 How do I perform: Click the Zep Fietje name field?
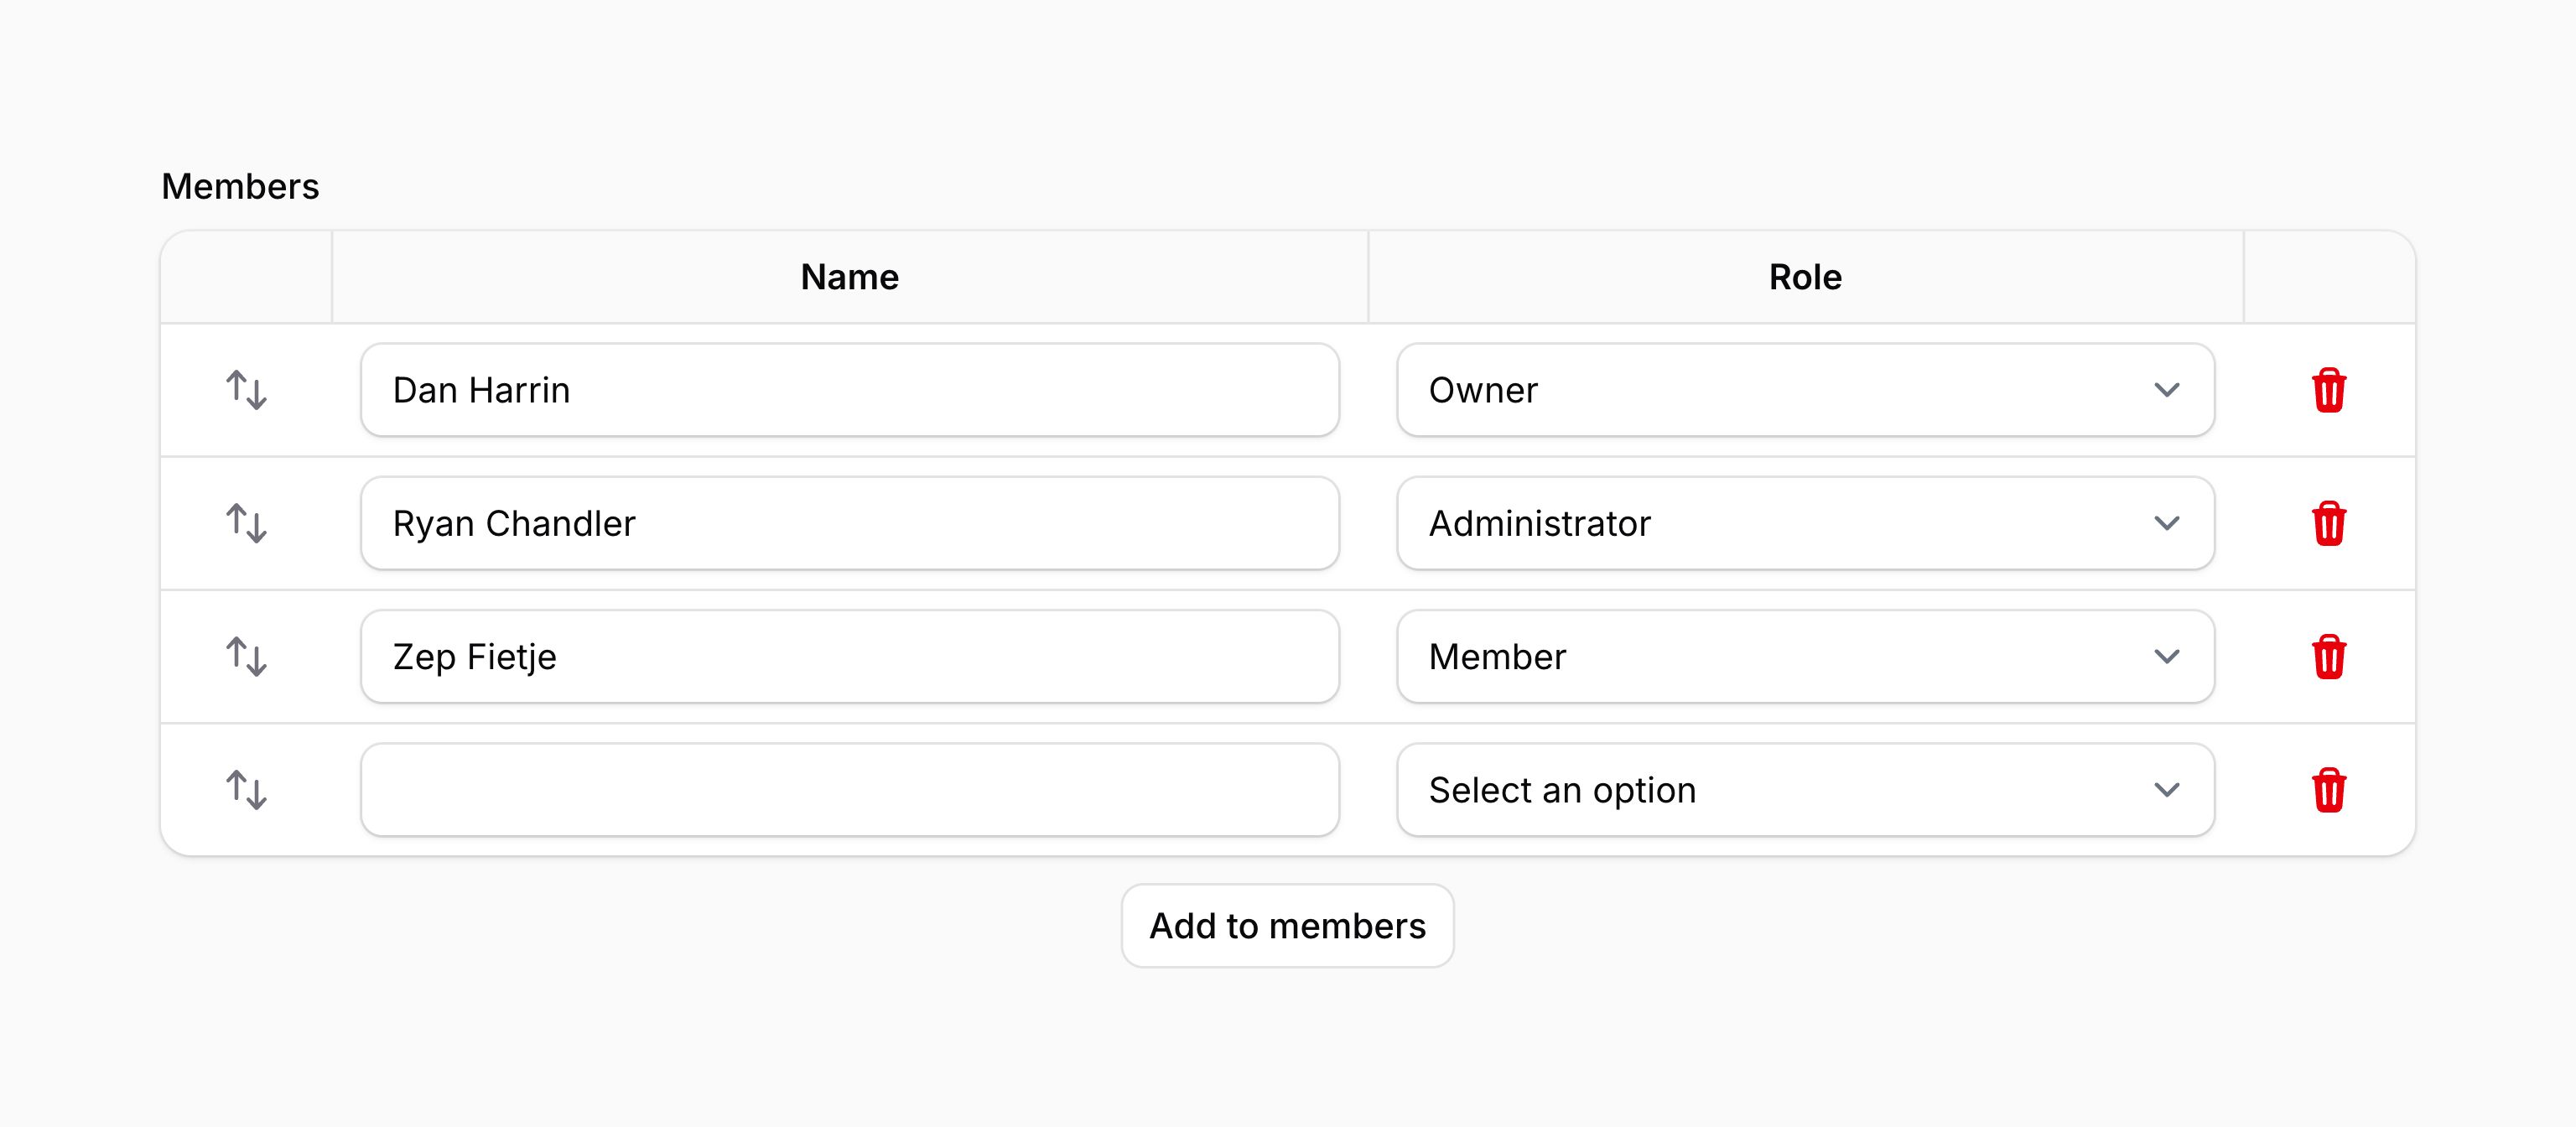[849, 657]
